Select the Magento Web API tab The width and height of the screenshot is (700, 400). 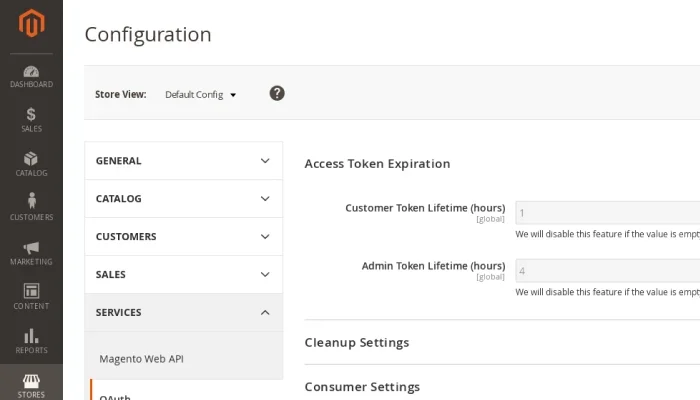point(141,359)
